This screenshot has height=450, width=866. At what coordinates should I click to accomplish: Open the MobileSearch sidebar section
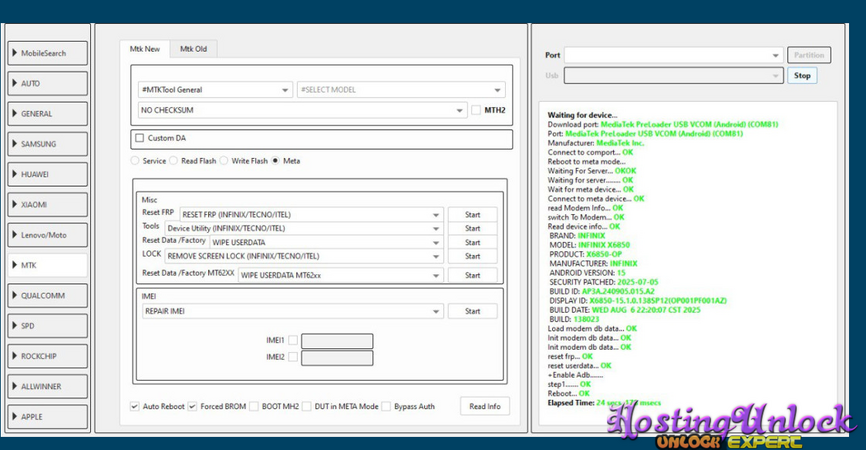pyautogui.click(x=47, y=53)
